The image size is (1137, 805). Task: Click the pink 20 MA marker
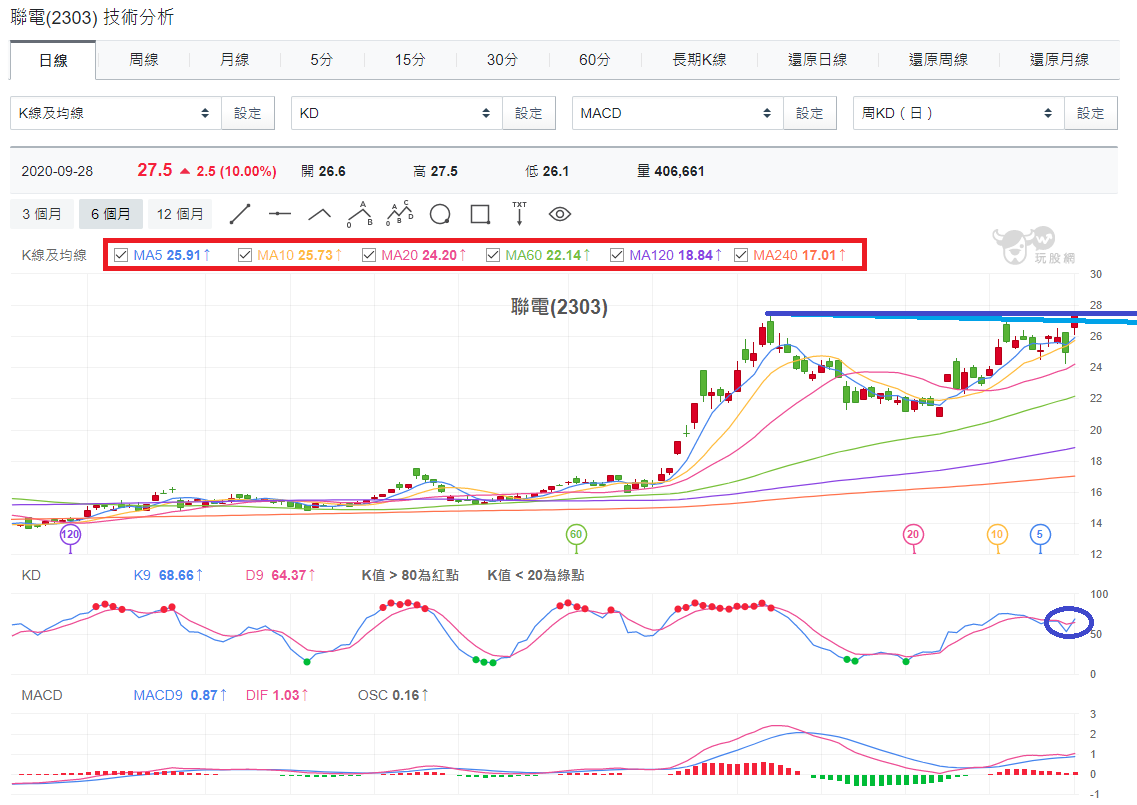[x=913, y=534]
